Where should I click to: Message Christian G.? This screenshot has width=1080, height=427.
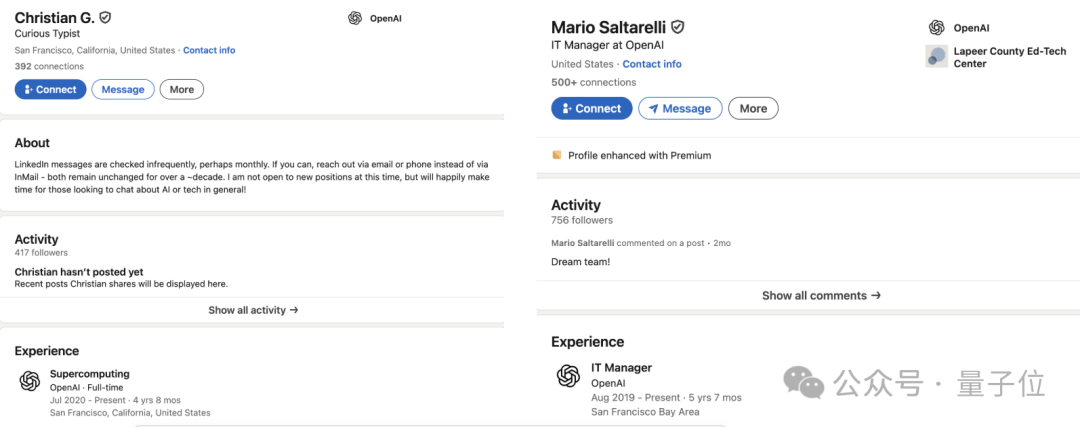123,89
